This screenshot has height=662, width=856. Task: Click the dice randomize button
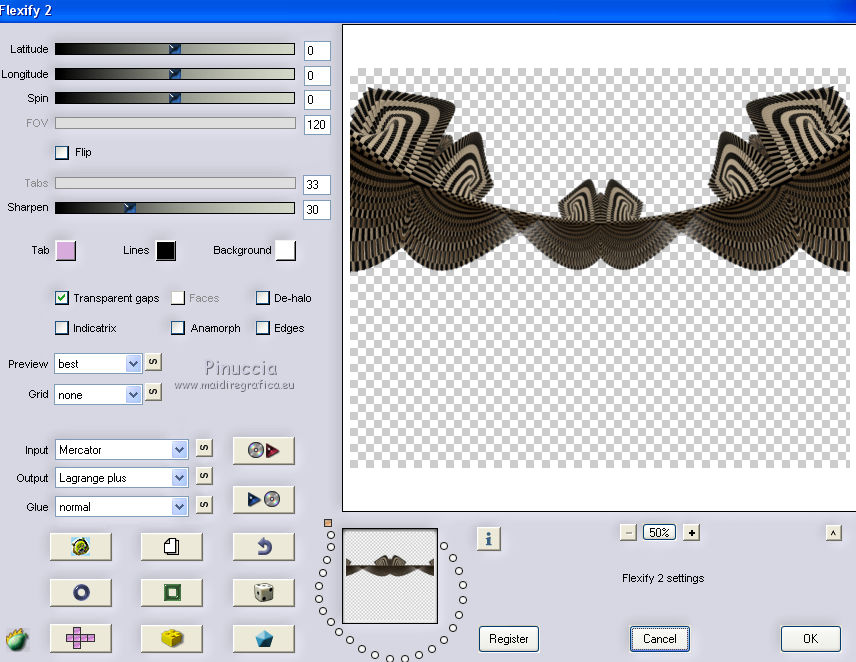click(x=263, y=592)
